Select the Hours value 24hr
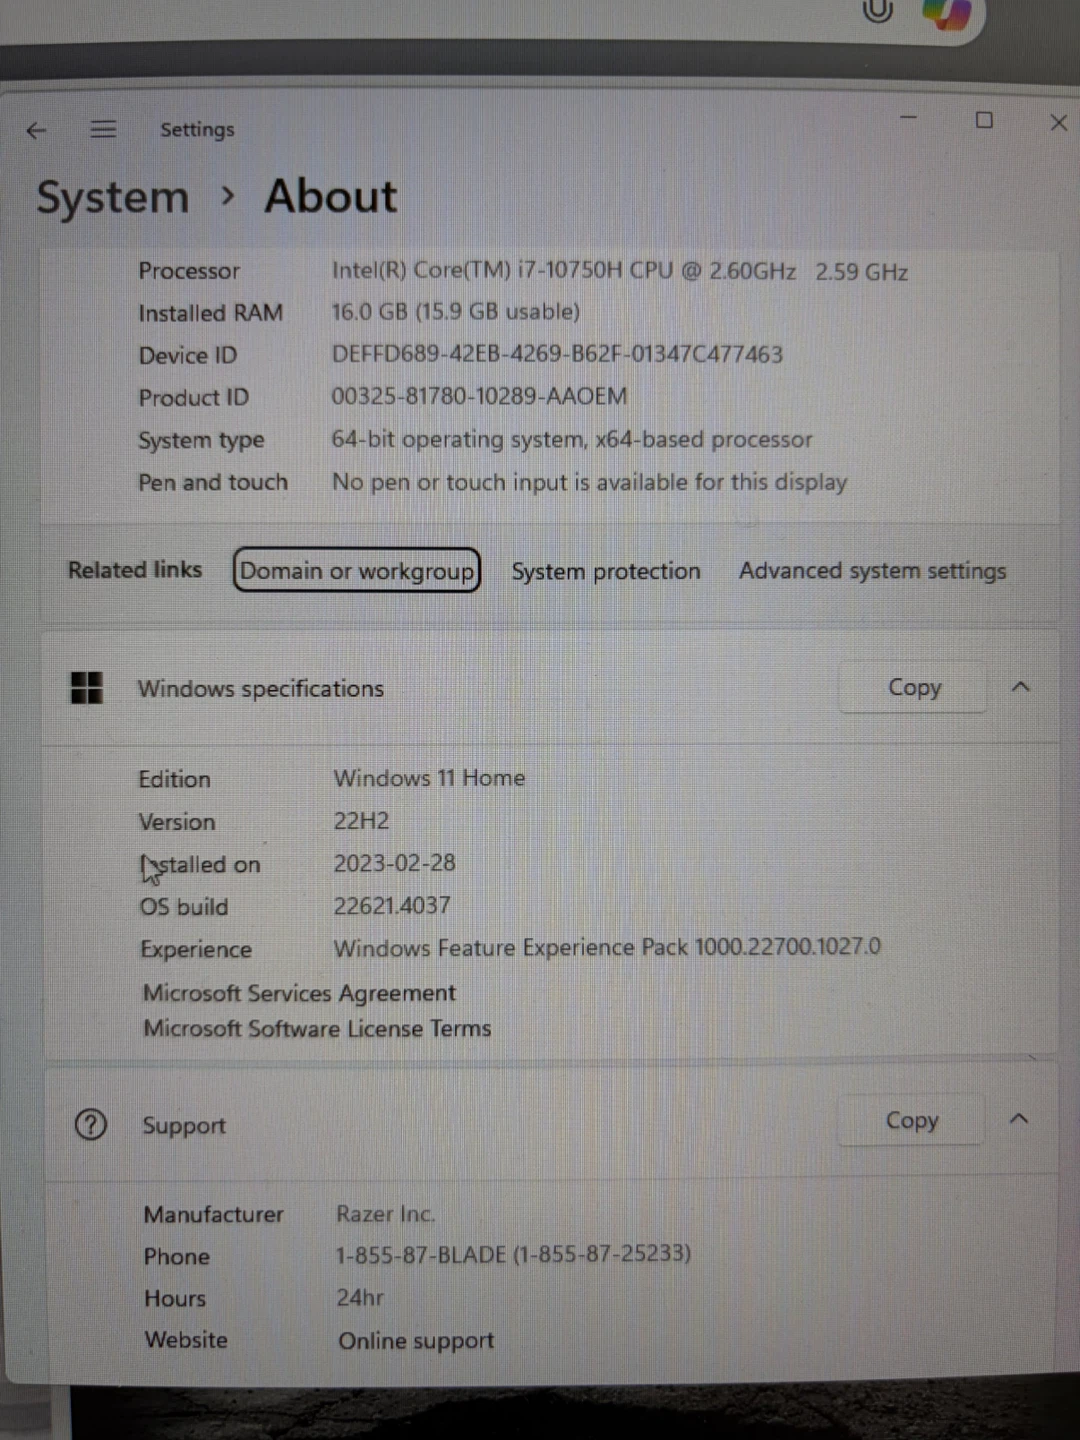 360,1298
